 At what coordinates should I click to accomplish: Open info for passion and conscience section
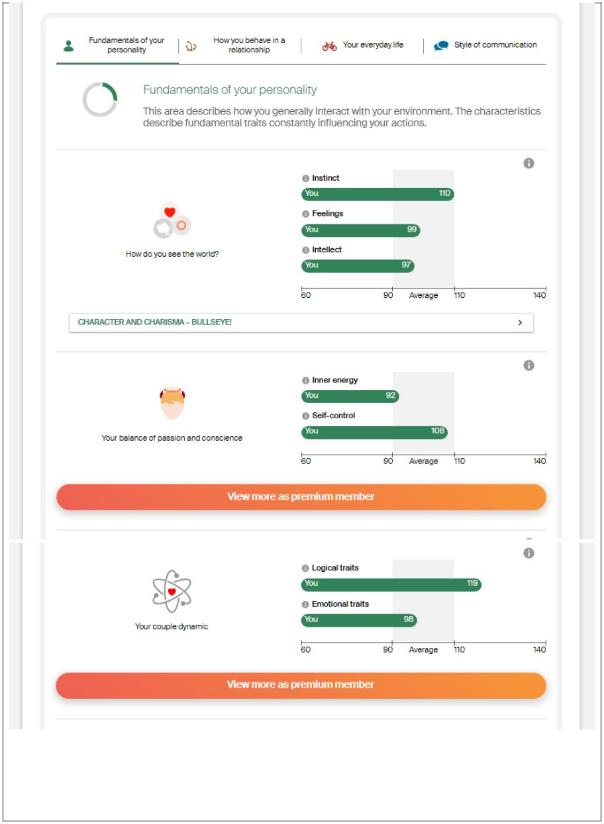point(529,365)
